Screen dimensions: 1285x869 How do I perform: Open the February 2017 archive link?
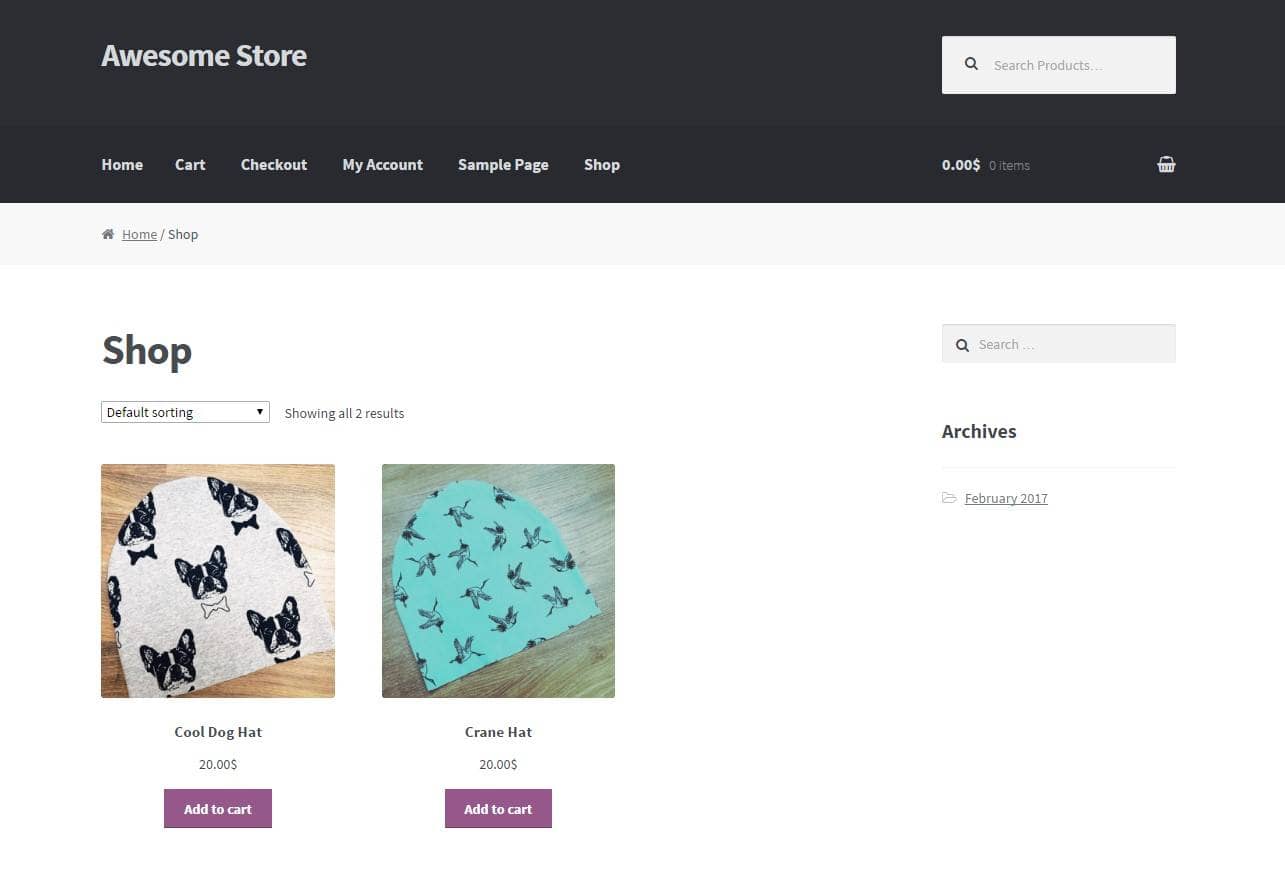[1006, 498]
